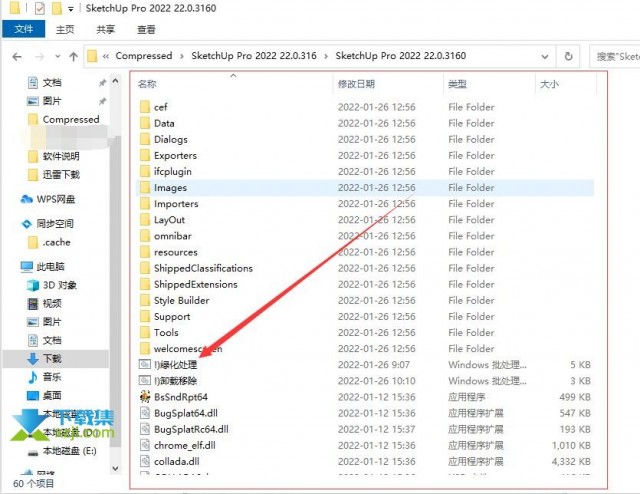The image size is (640, 494).
Task: Switch to the 共享 ribbon tab
Action: [x=105, y=29]
